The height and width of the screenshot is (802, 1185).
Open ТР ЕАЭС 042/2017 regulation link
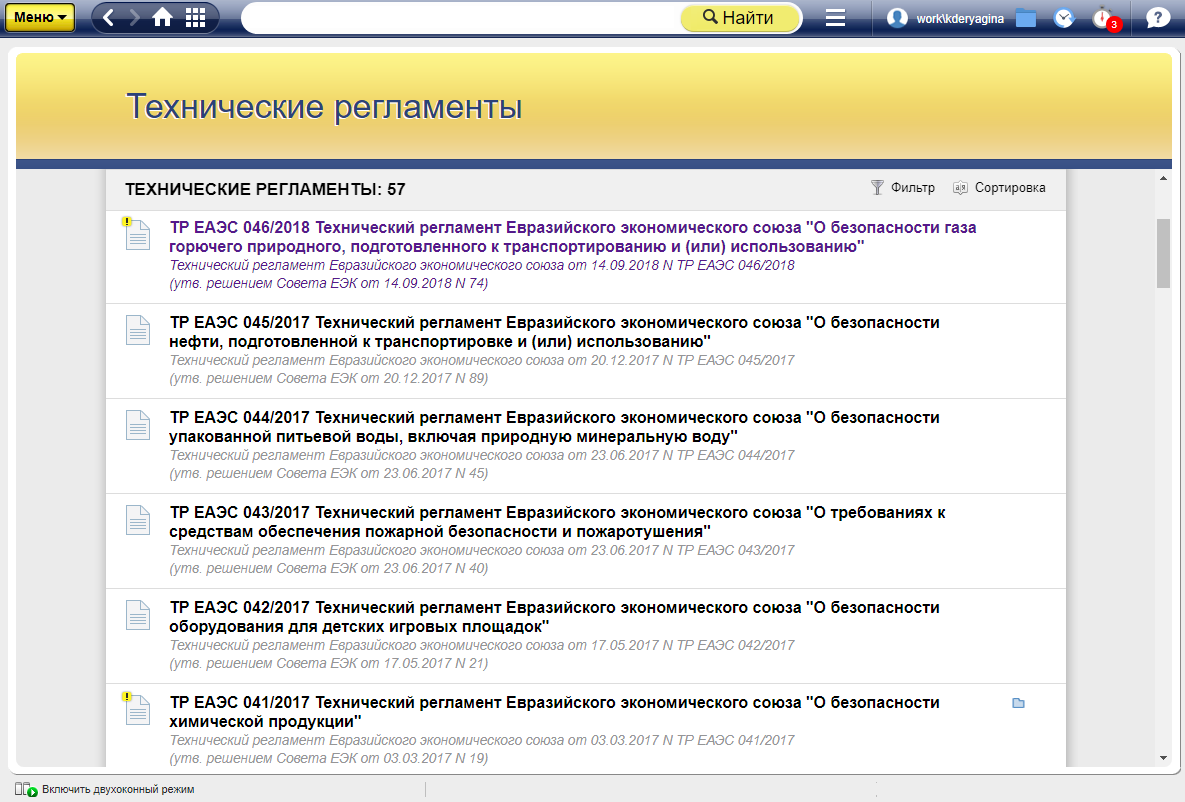coord(555,617)
